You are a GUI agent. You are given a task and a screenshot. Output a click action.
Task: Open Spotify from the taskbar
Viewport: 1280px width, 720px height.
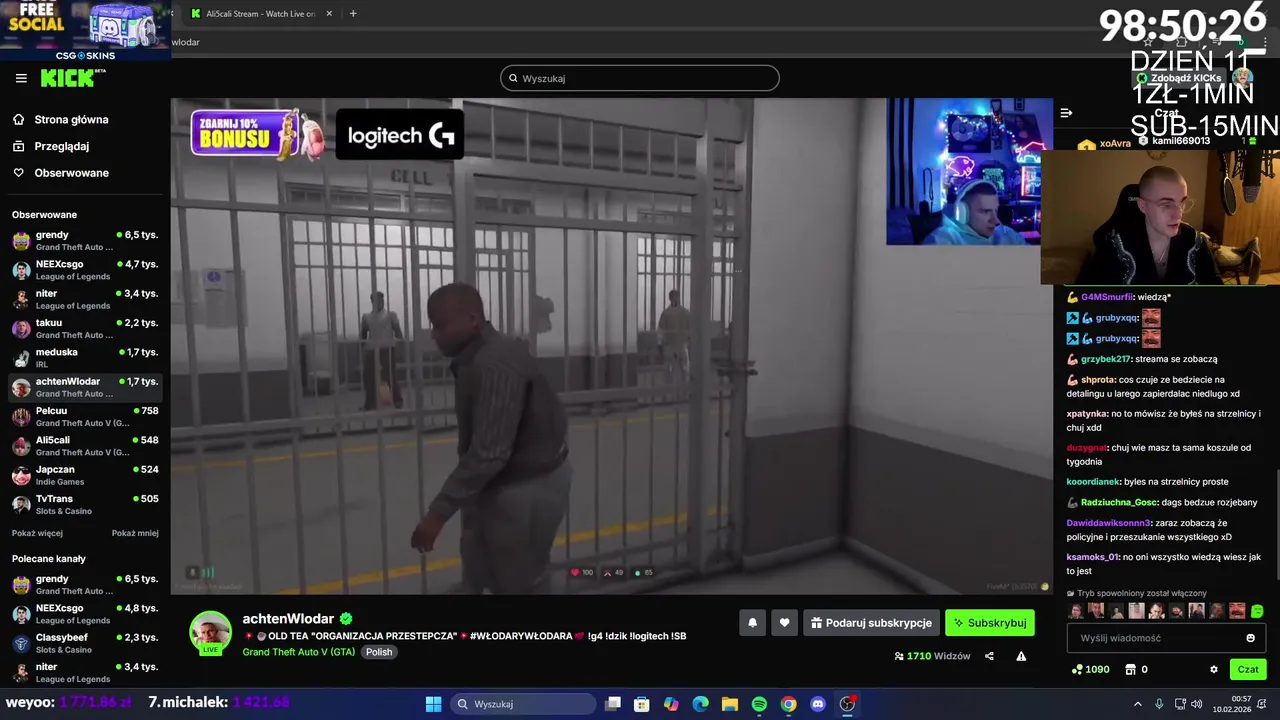pos(759,704)
